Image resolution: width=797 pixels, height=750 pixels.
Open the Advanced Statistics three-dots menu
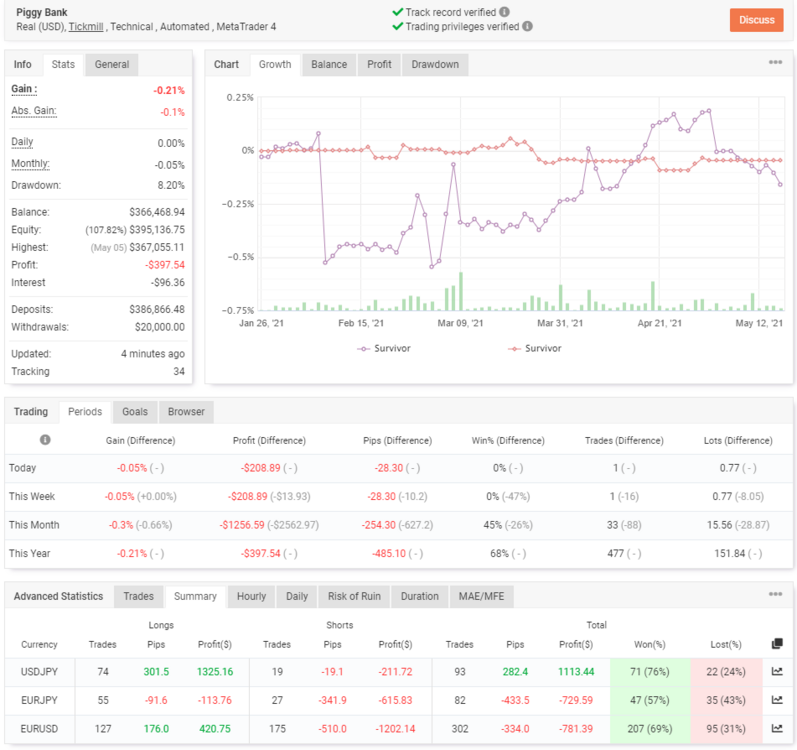pos(775,594)
